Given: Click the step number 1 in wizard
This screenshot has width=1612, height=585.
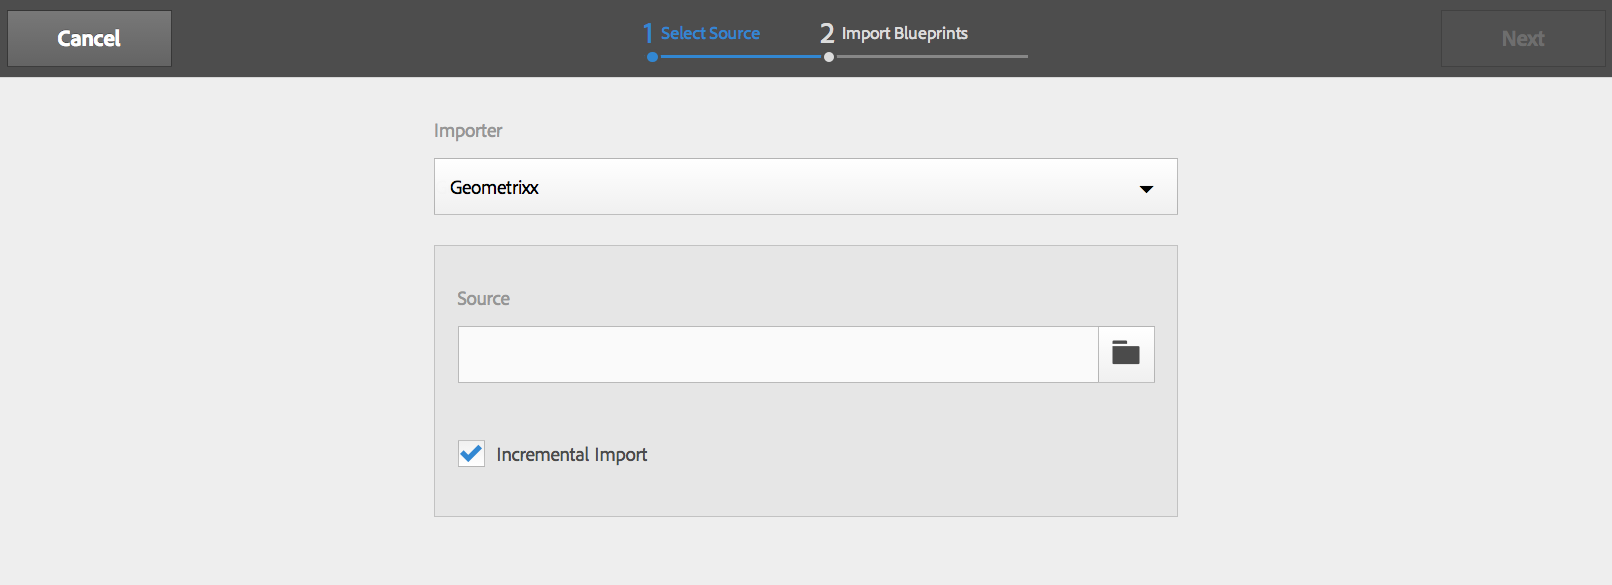Looking at the screenshot, I should click(x=648, y=34).
